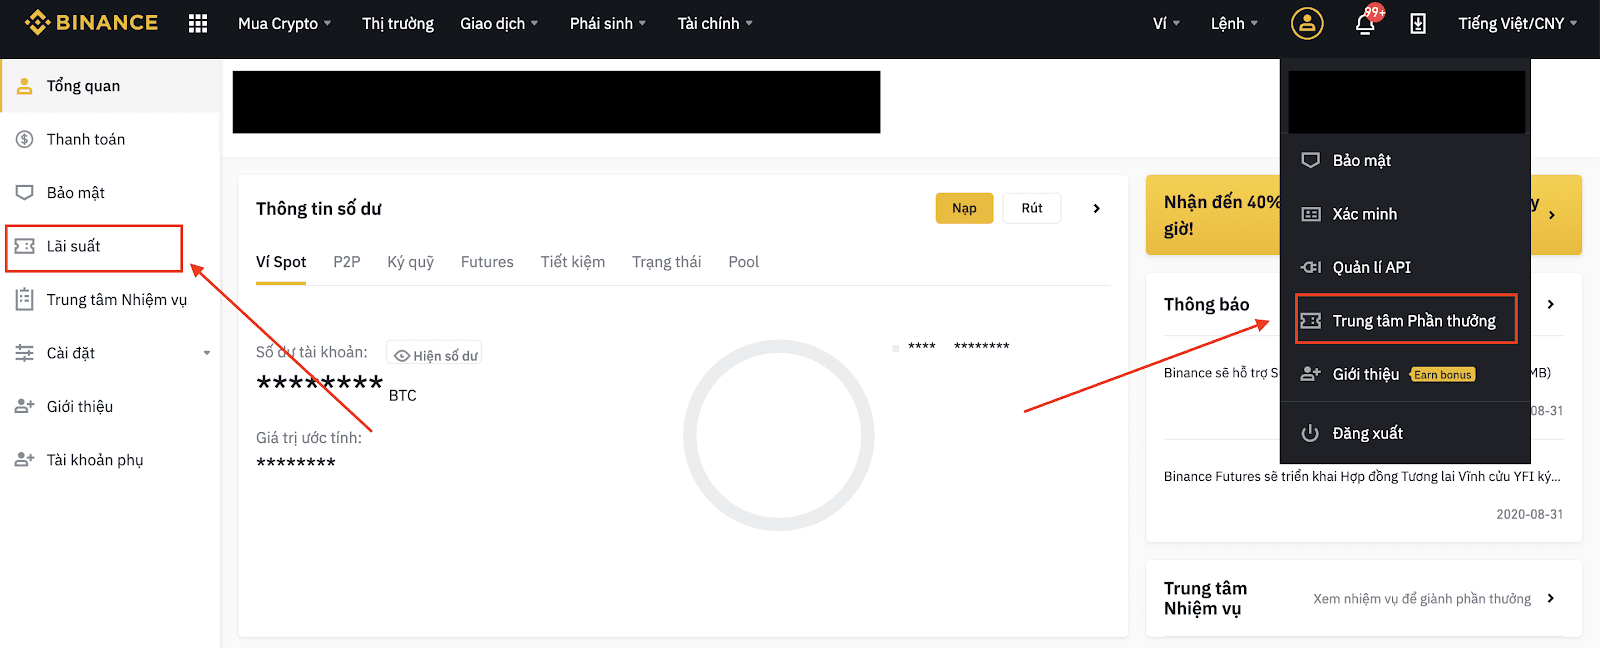Screen dimensions: 1600x648
Task: Switch to the P2P tab
Action: (x=347, y=262)
